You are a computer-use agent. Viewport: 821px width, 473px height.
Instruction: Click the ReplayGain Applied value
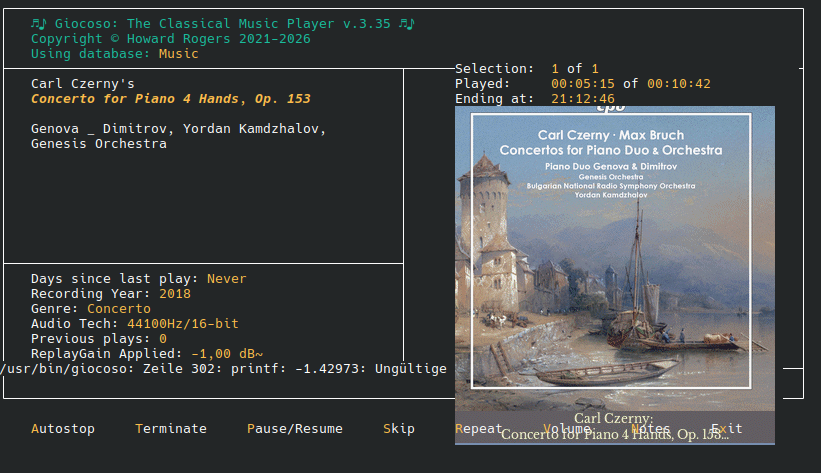(227, 354)
